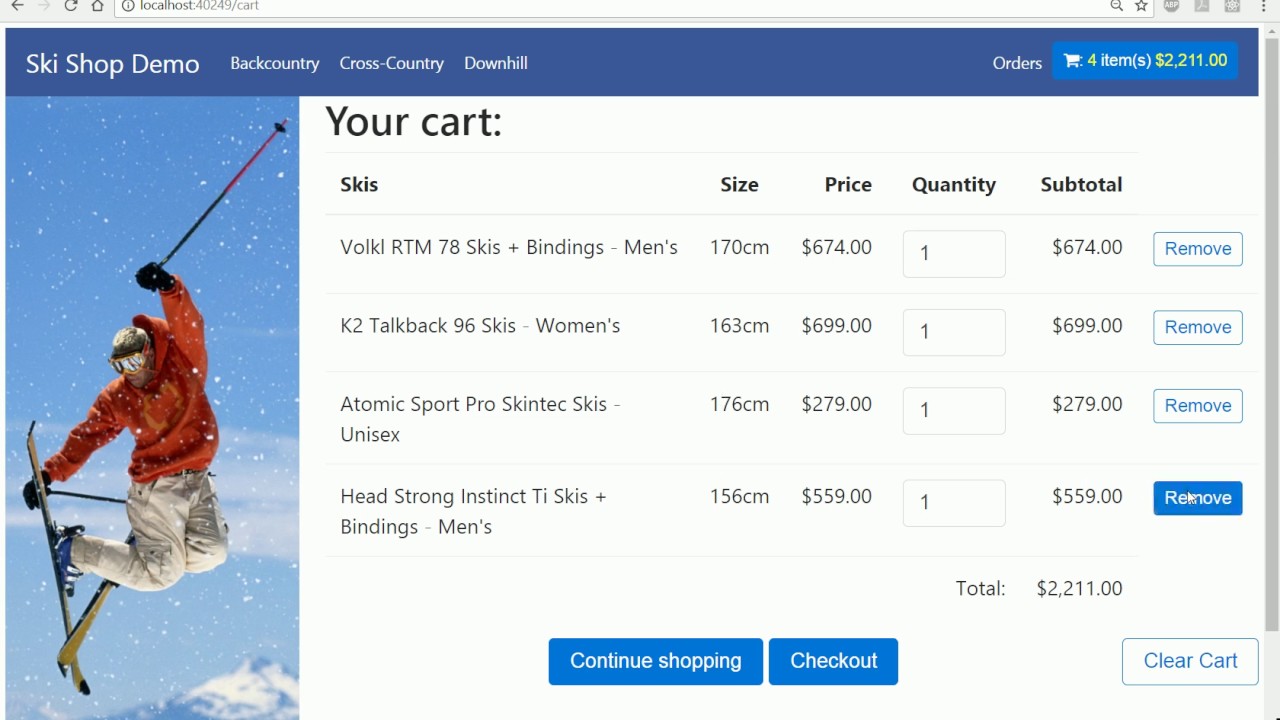This screenshot has width=1280, height=720.
Task: Click the $279.00 price cell
Action: [836, 404]
